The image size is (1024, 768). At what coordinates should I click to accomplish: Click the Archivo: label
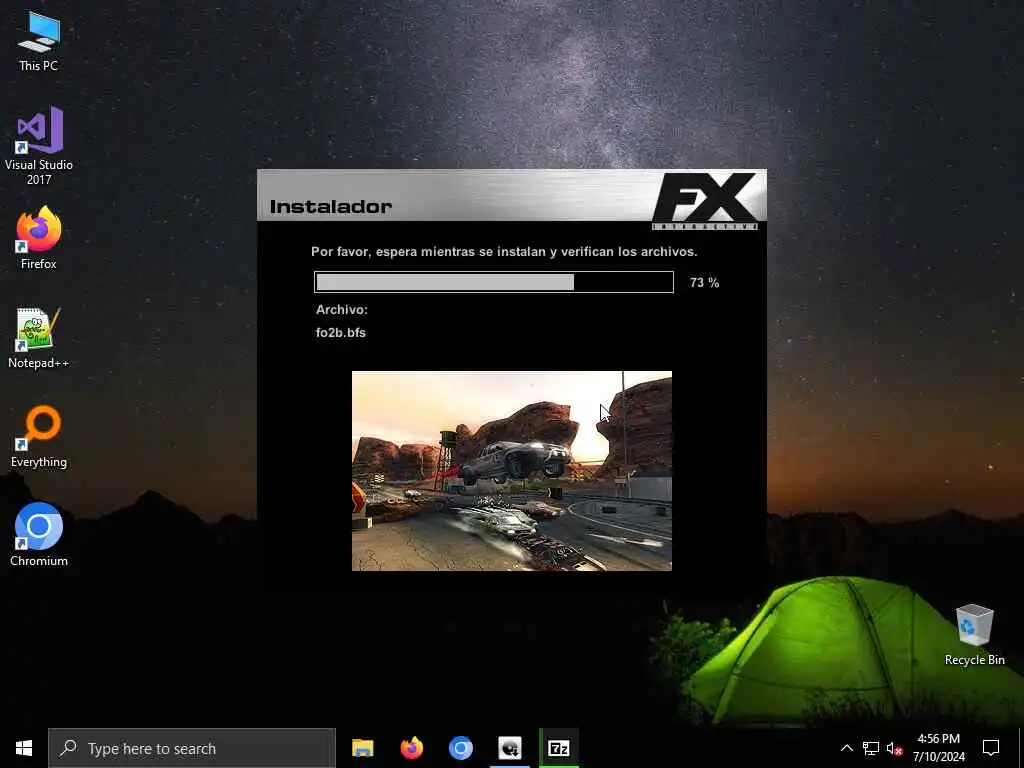(342, 310)
